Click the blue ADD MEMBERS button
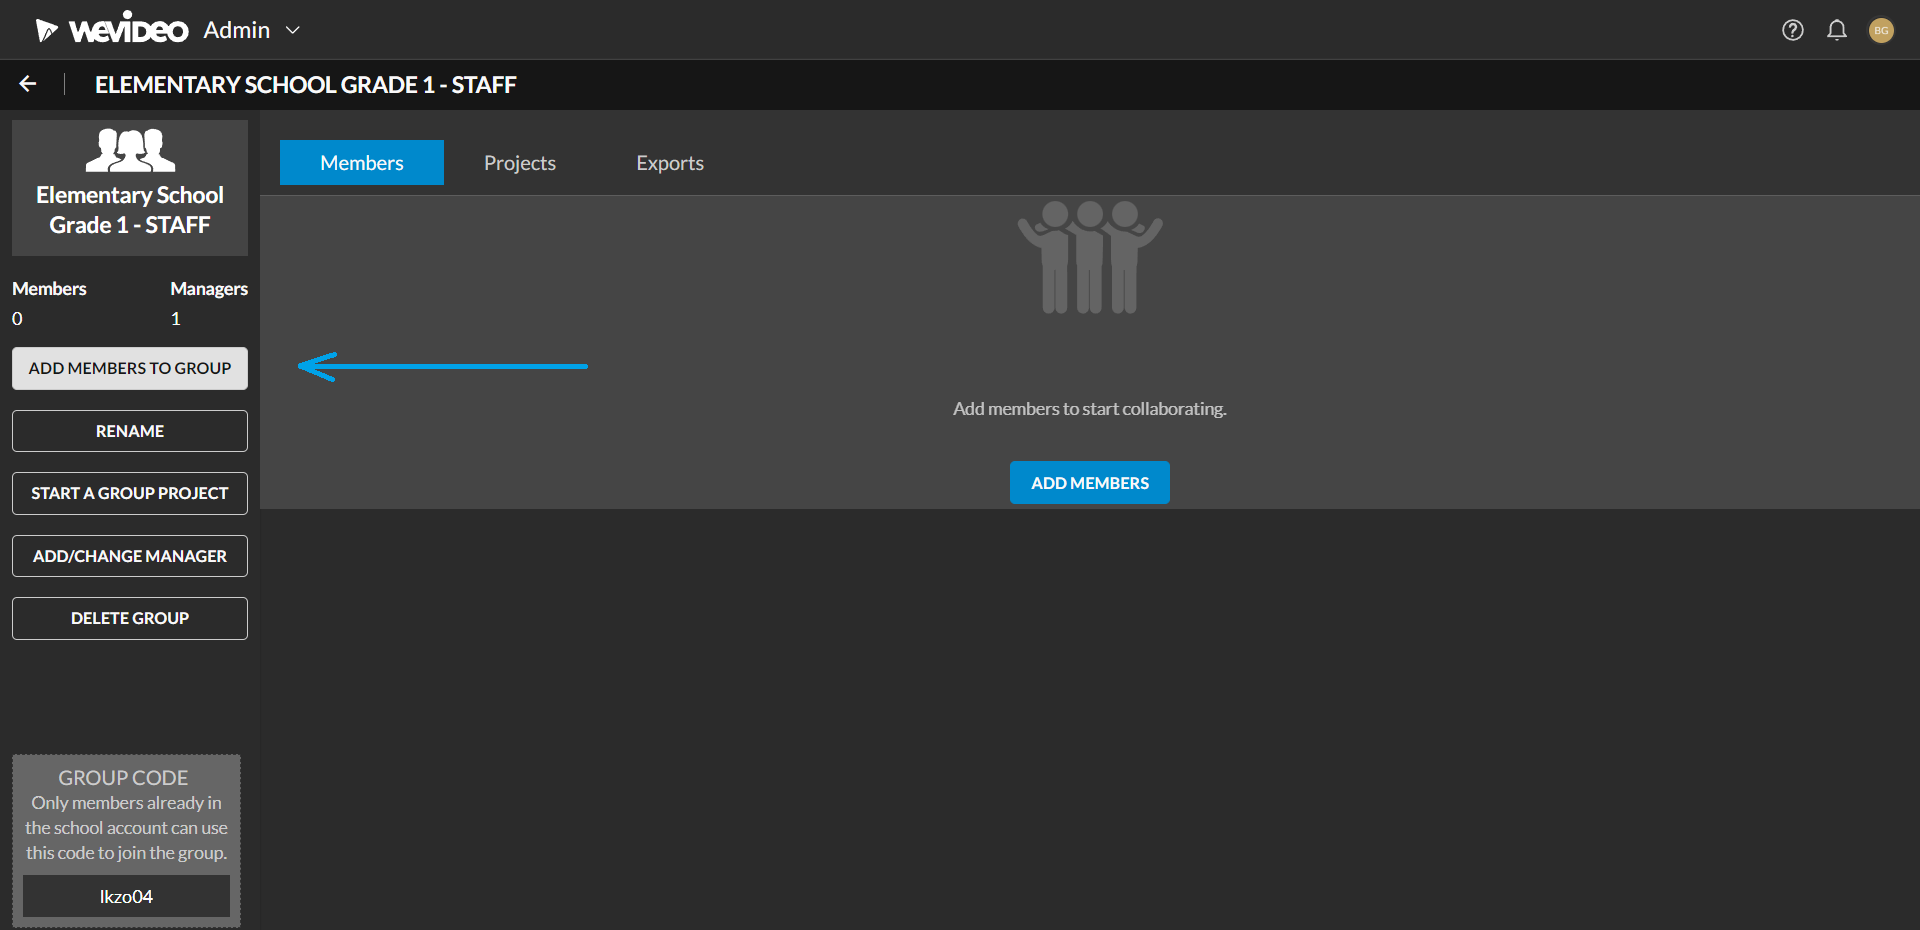The height and width of the screenshot is (930, 1920). pos(1089,482)
